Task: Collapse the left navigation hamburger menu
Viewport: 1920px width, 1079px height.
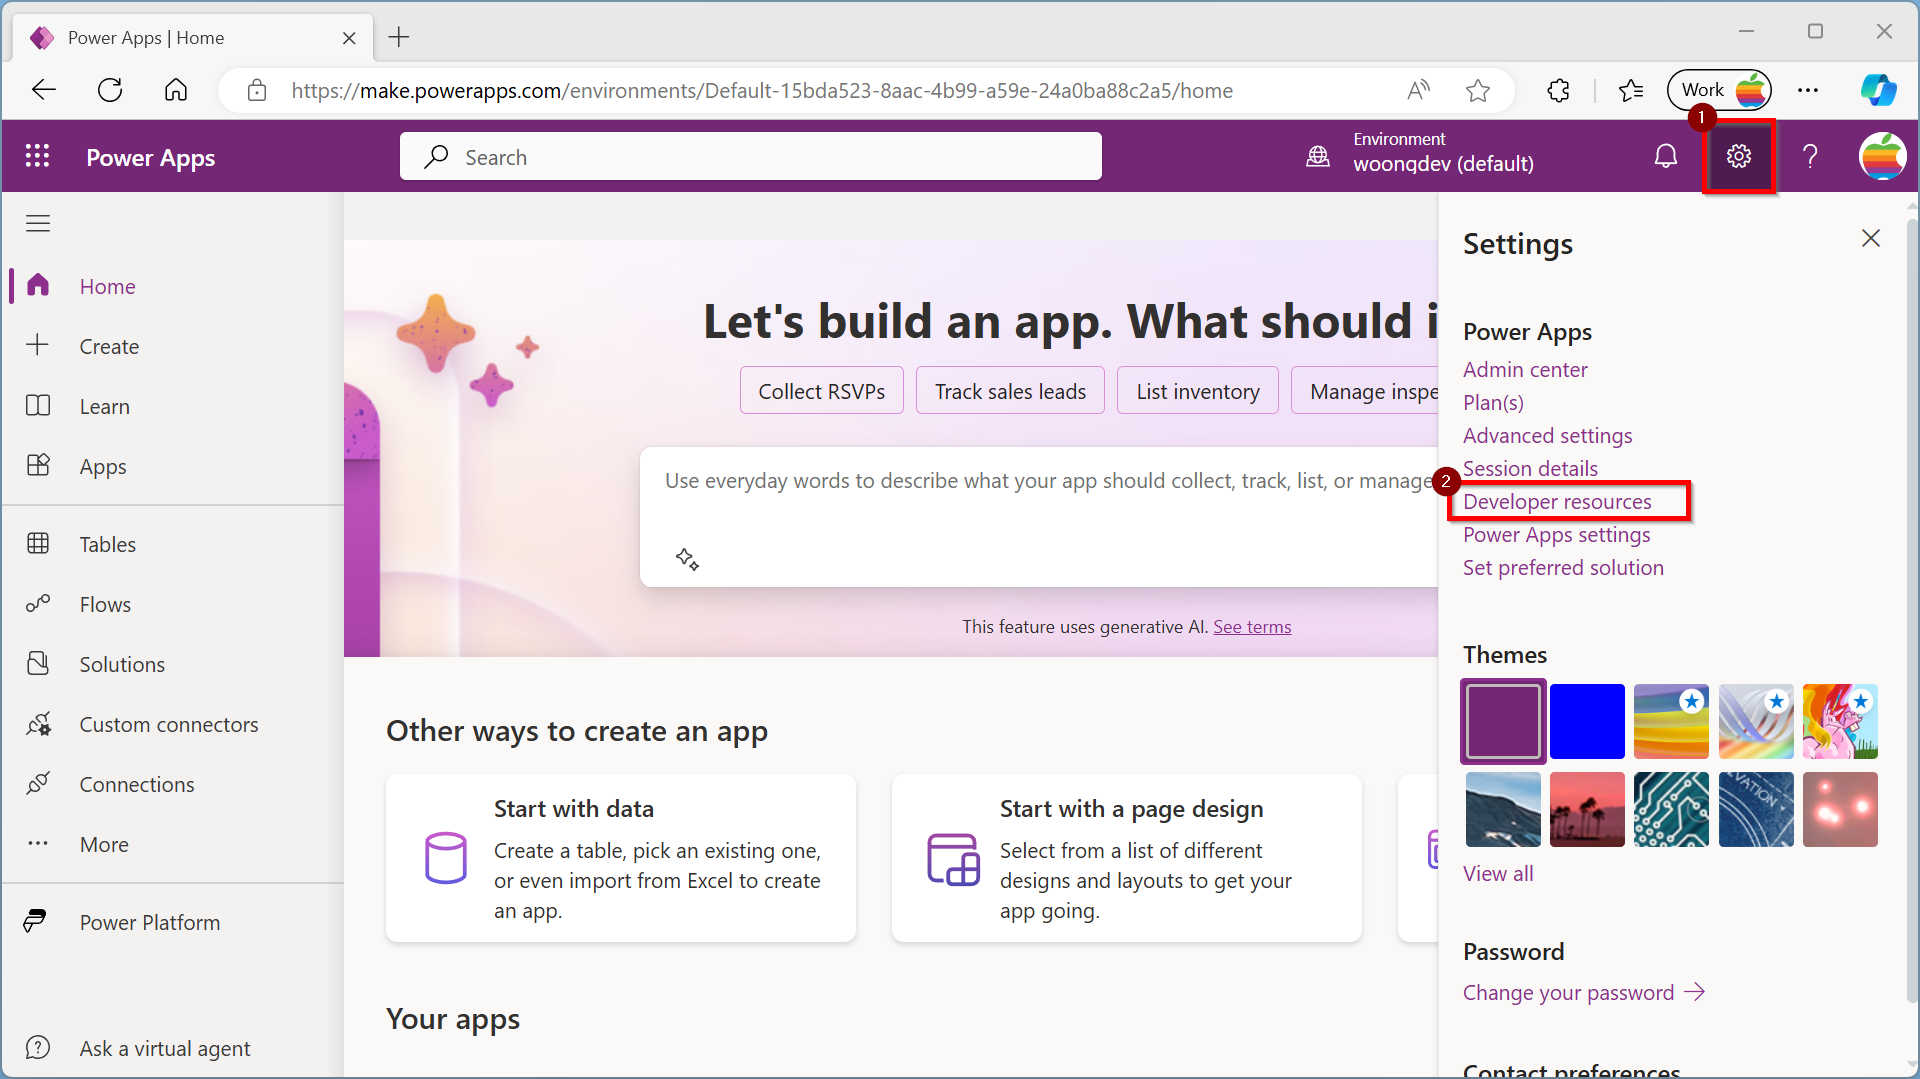Action: 38,223
